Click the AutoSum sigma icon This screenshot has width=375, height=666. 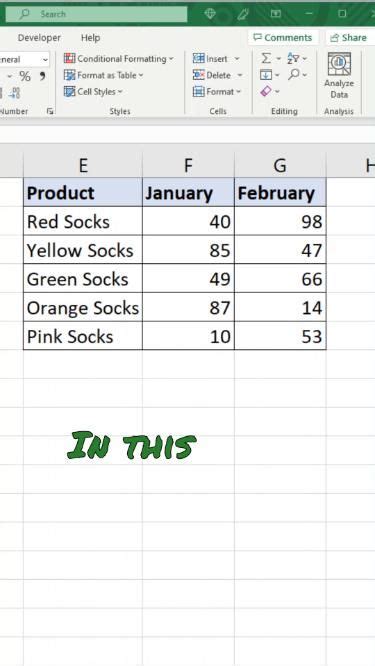[266, 58]
